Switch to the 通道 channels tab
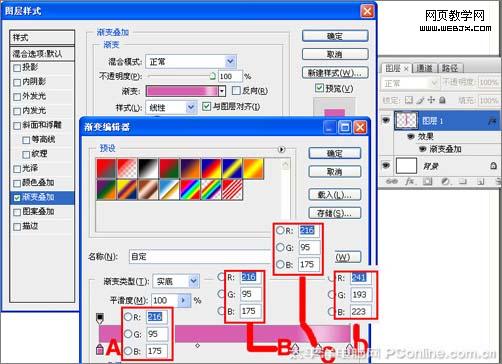502x364 pixels. tap(425, 68)
